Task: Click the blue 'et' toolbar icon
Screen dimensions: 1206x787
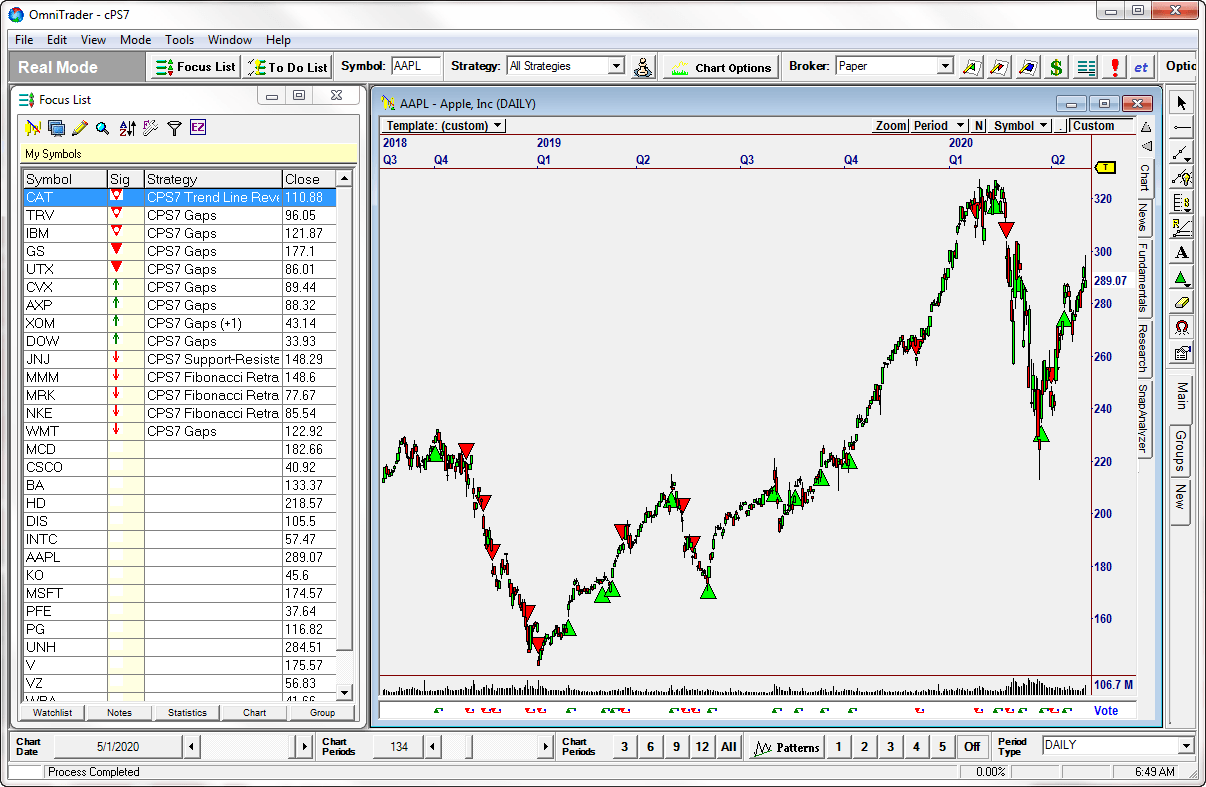Action: [1141, 67]
